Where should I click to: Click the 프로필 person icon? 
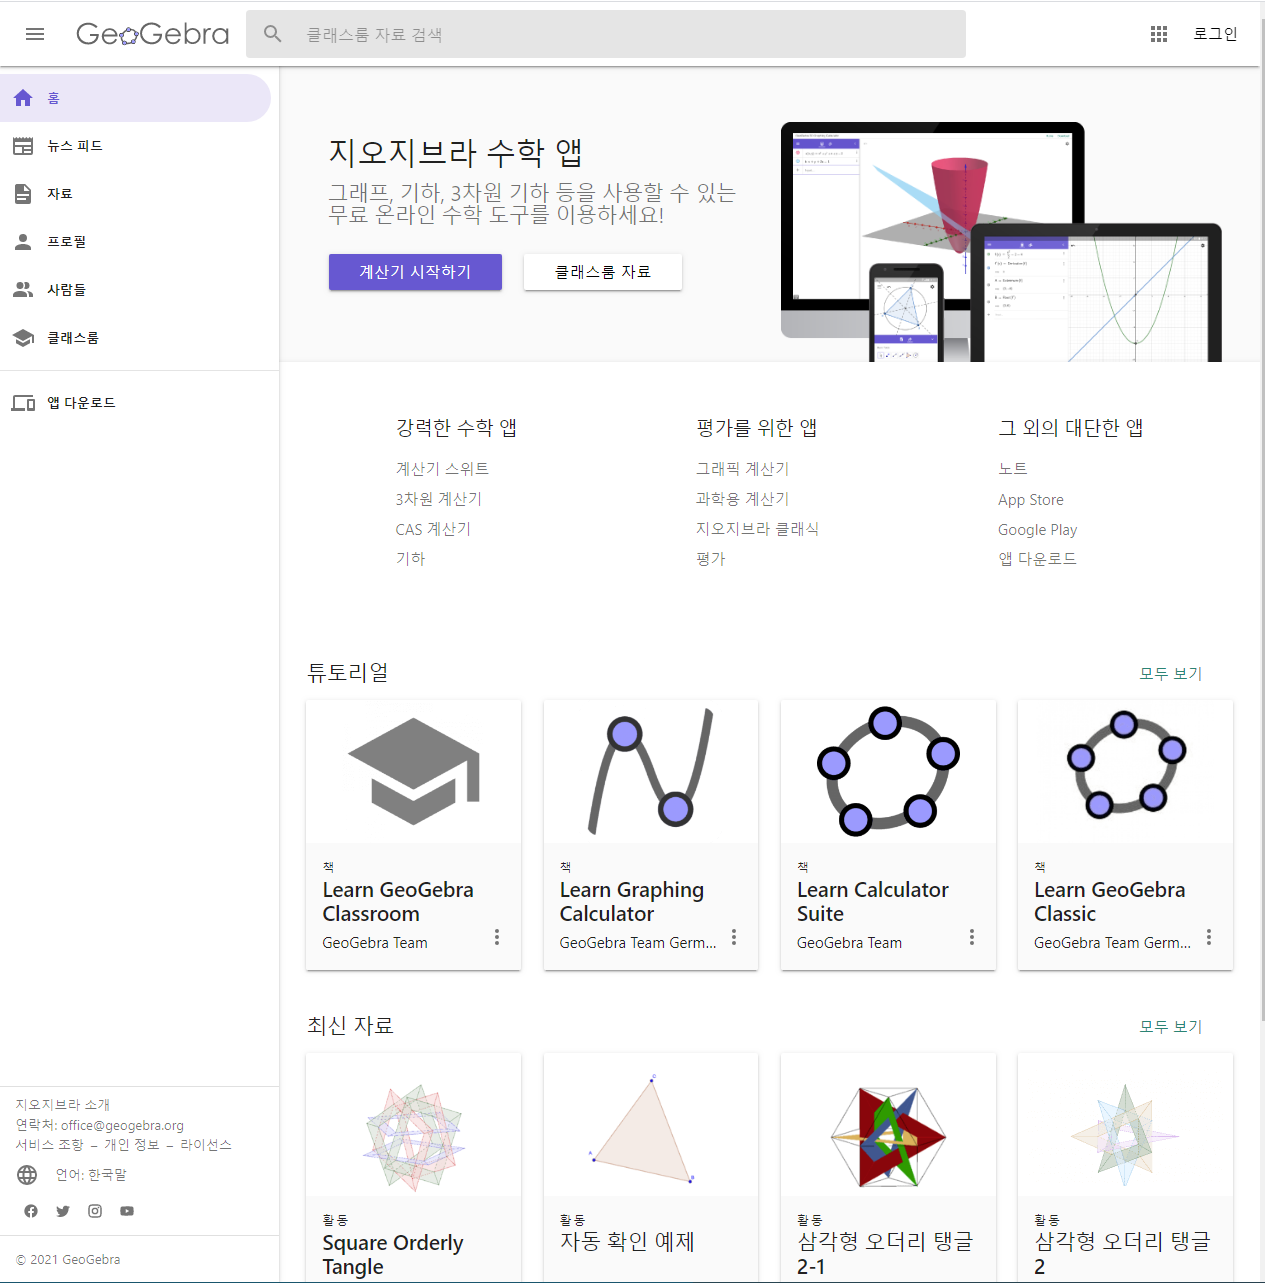(23, 242)
